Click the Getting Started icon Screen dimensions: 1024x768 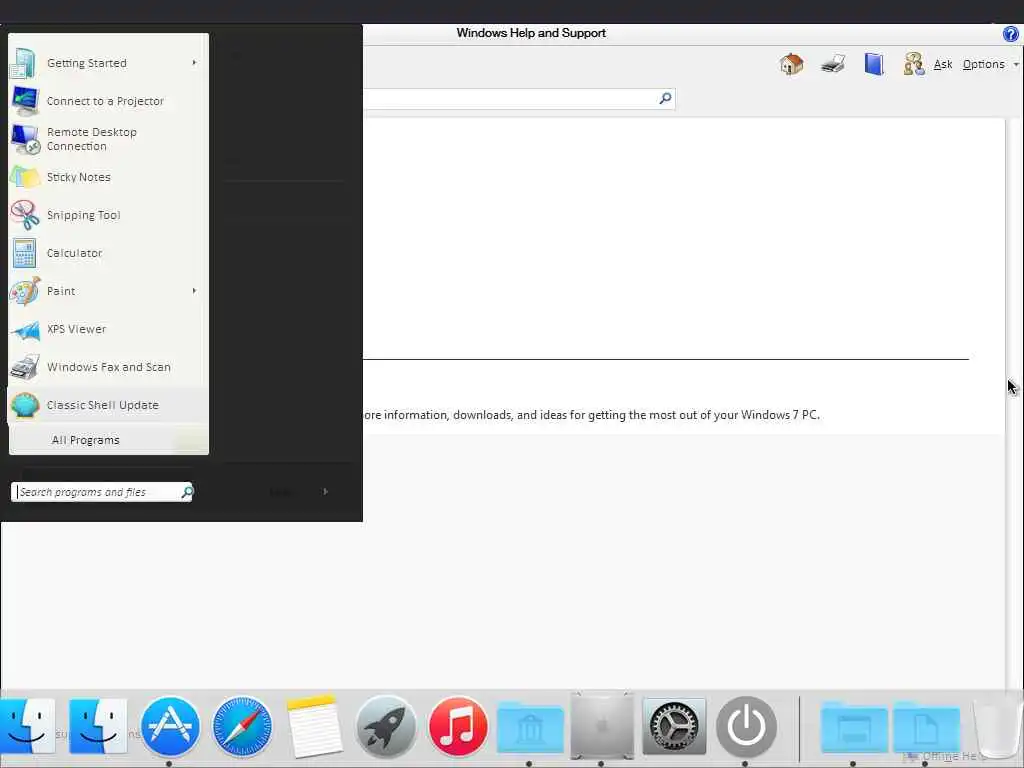coord(25,64)
